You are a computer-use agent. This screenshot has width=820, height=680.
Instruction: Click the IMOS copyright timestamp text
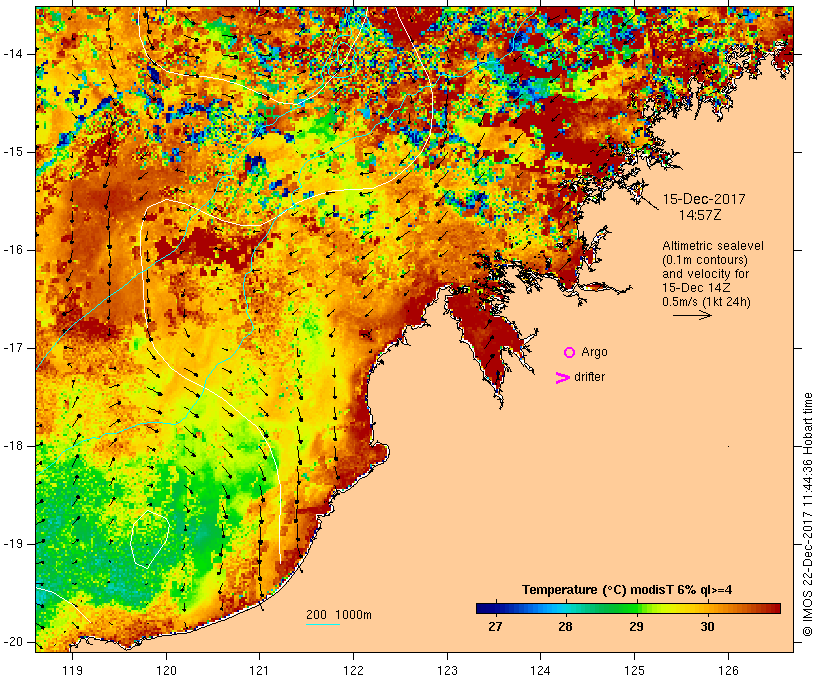tap(808, 515)
